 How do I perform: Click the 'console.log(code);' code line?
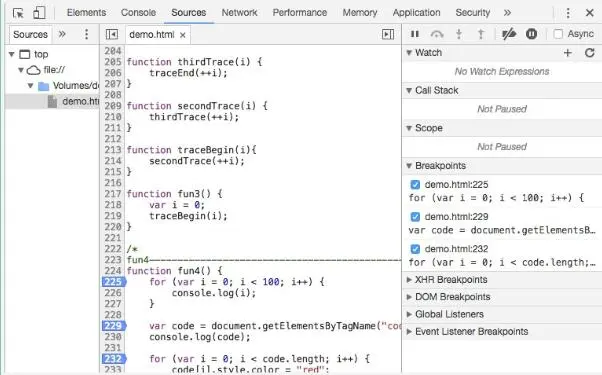click(x=200, y=337)
